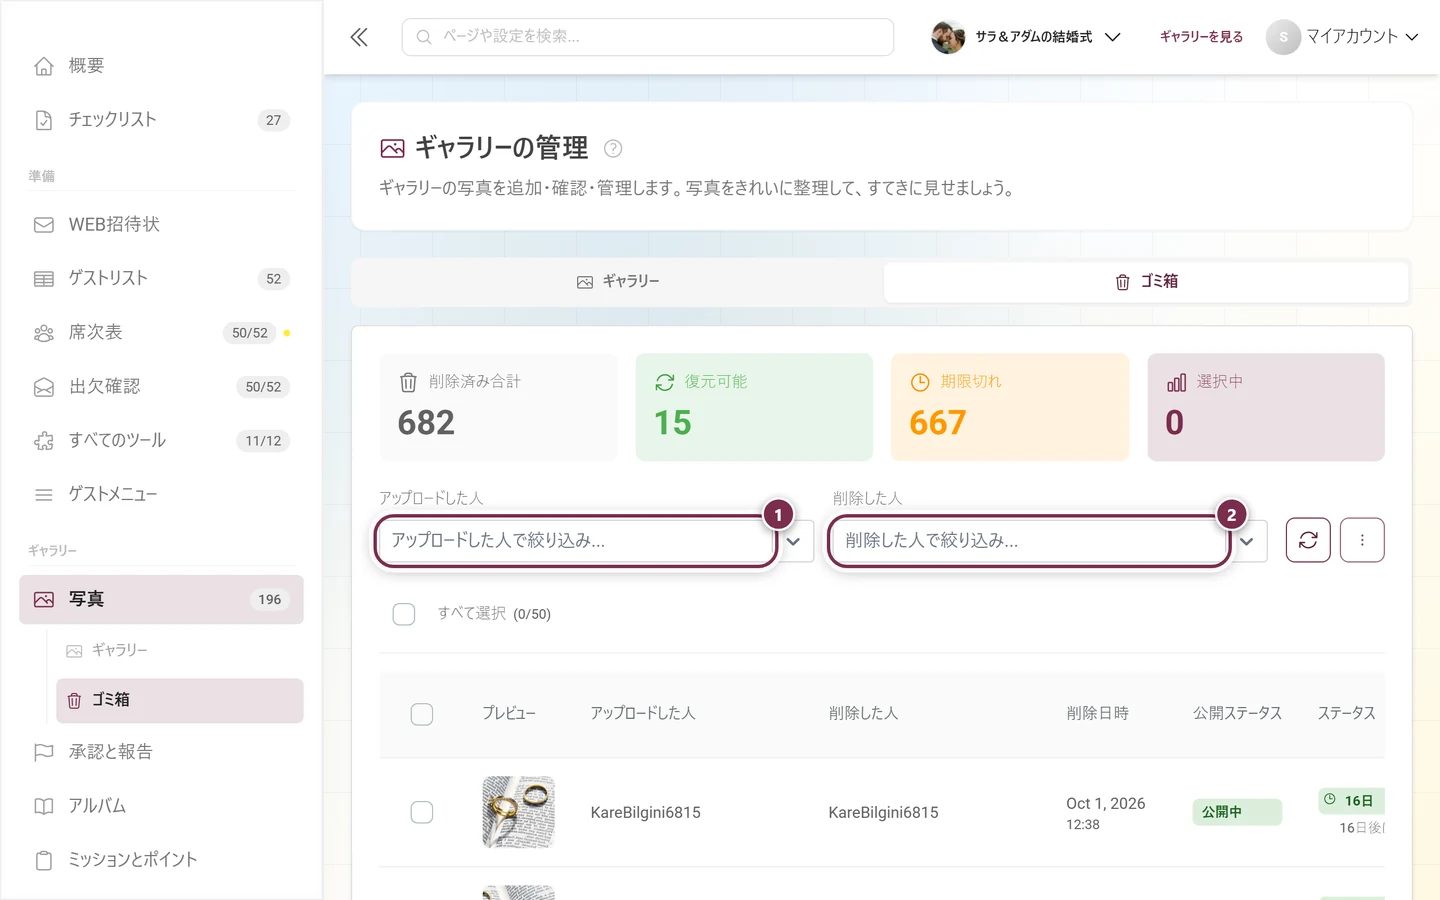Viewport: 1440px width, 900px height.
Task: Open ギャラリー sub-item under 写真
Action: (x=180, y=651)
